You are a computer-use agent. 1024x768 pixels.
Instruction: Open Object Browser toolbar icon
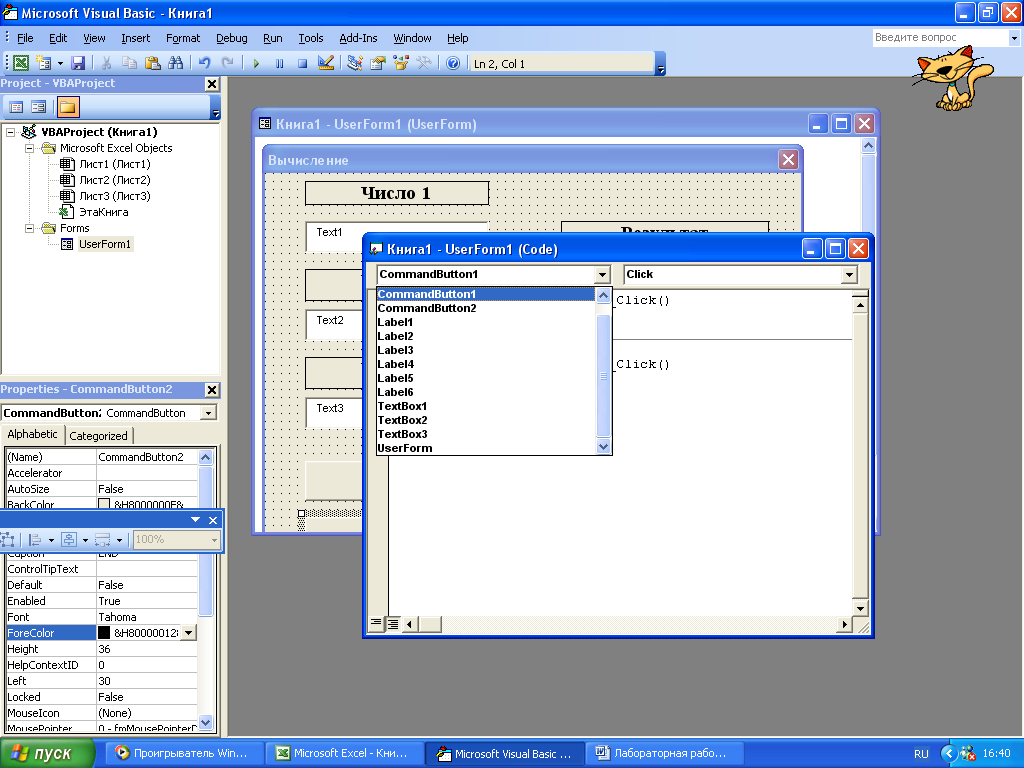pyautogui.click(x=401, y=63)
